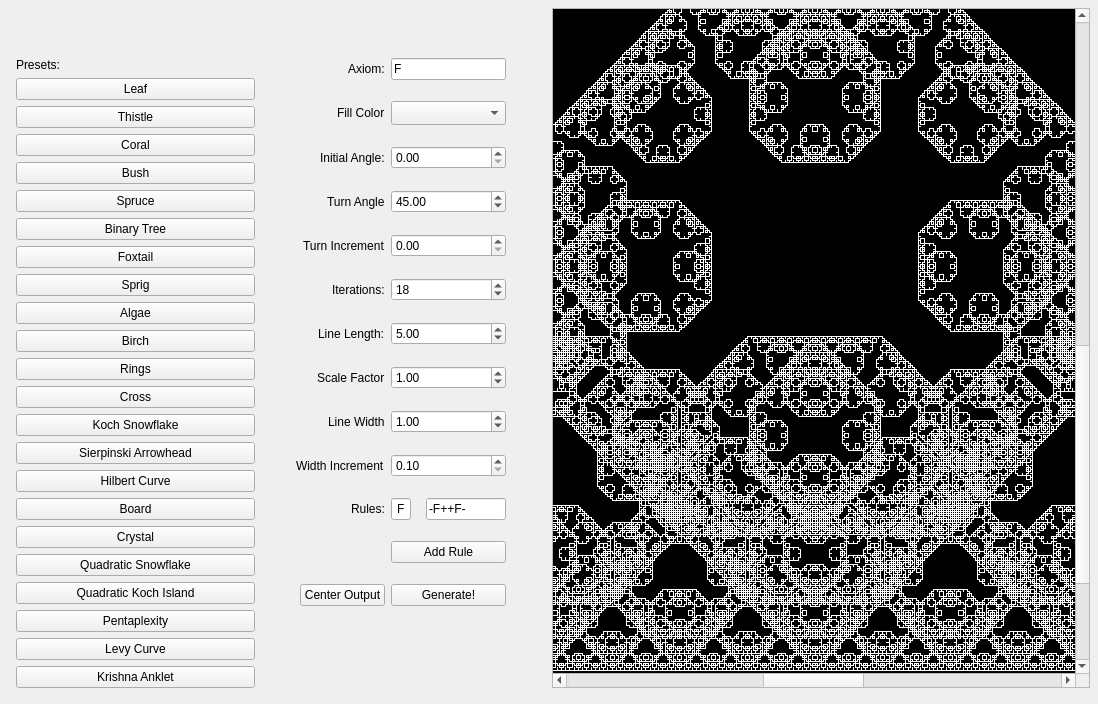Image resolution: width=1098 pixels, height=704 pixels.
Task: Decrease the Turn Angle using the down arrow
Action: click(x=497, y=206)
